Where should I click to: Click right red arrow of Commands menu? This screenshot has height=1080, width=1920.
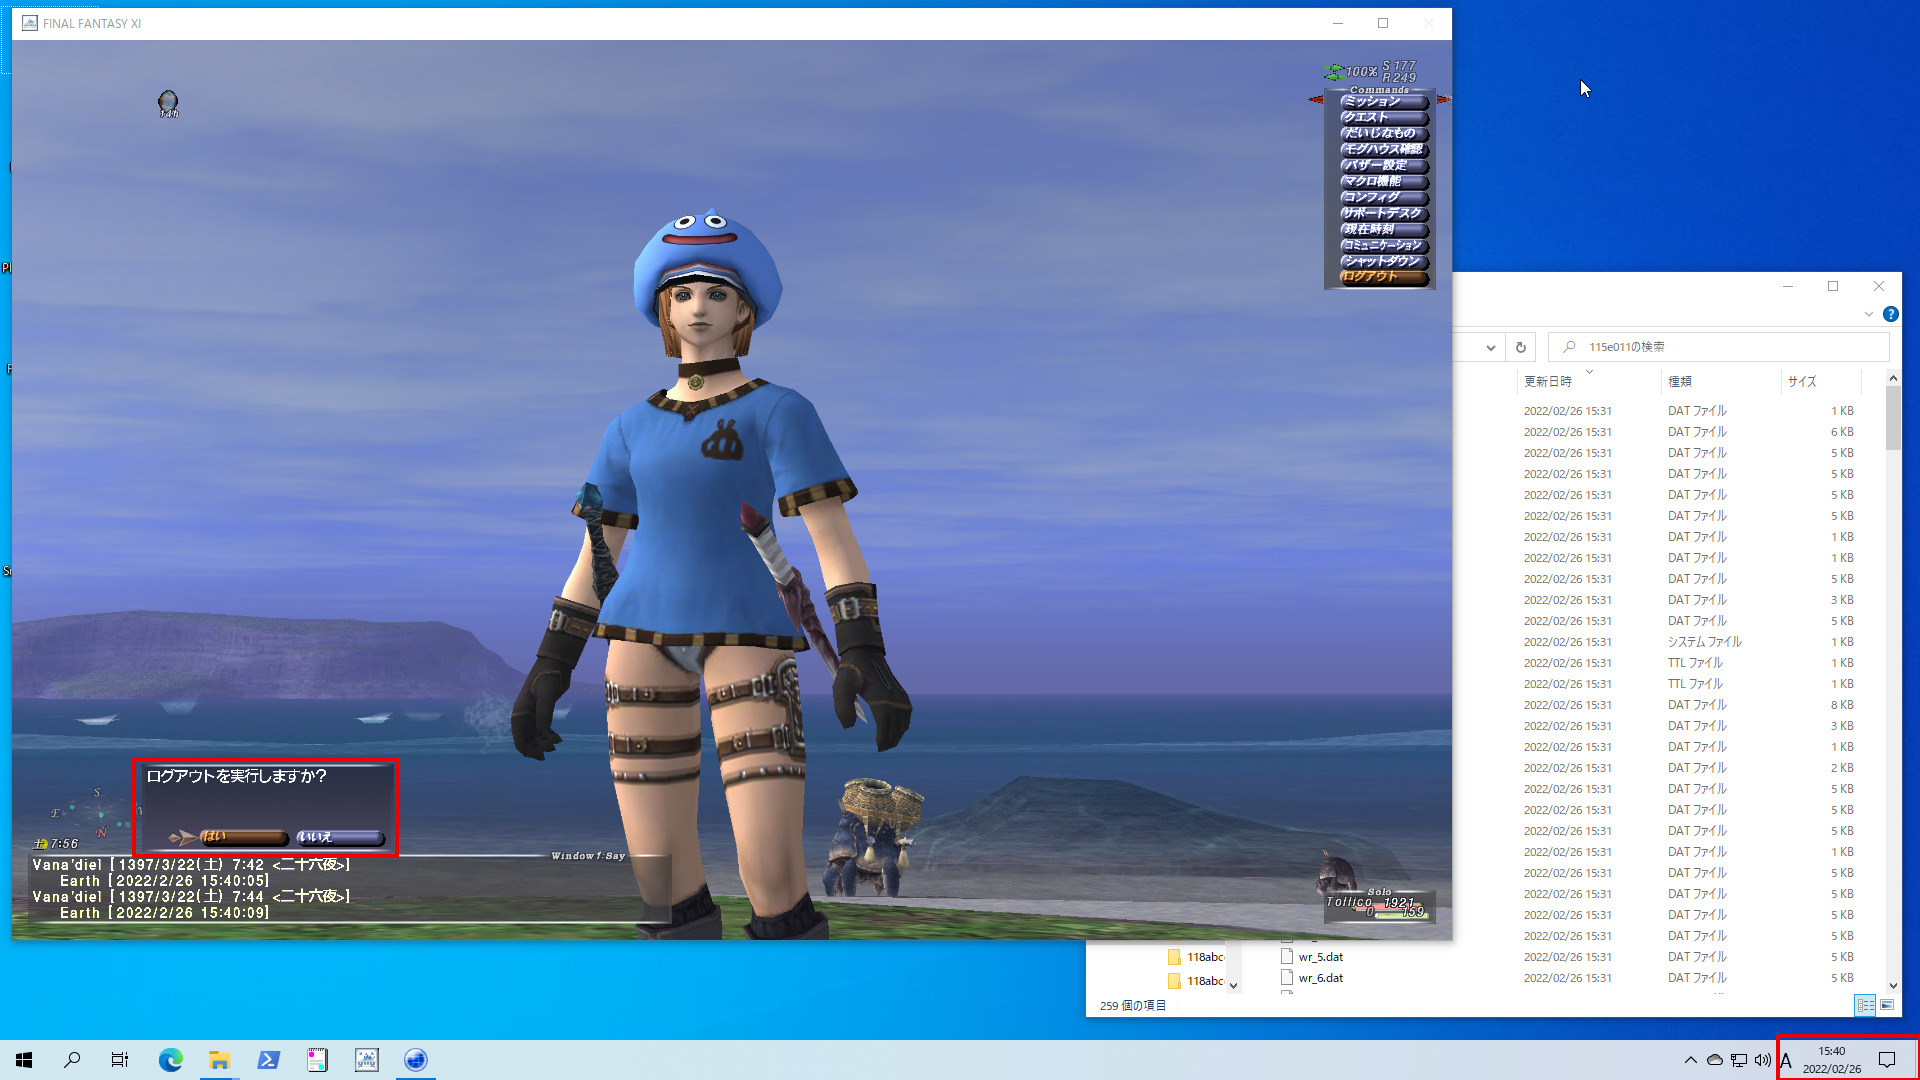click(x=1443, y=99)
